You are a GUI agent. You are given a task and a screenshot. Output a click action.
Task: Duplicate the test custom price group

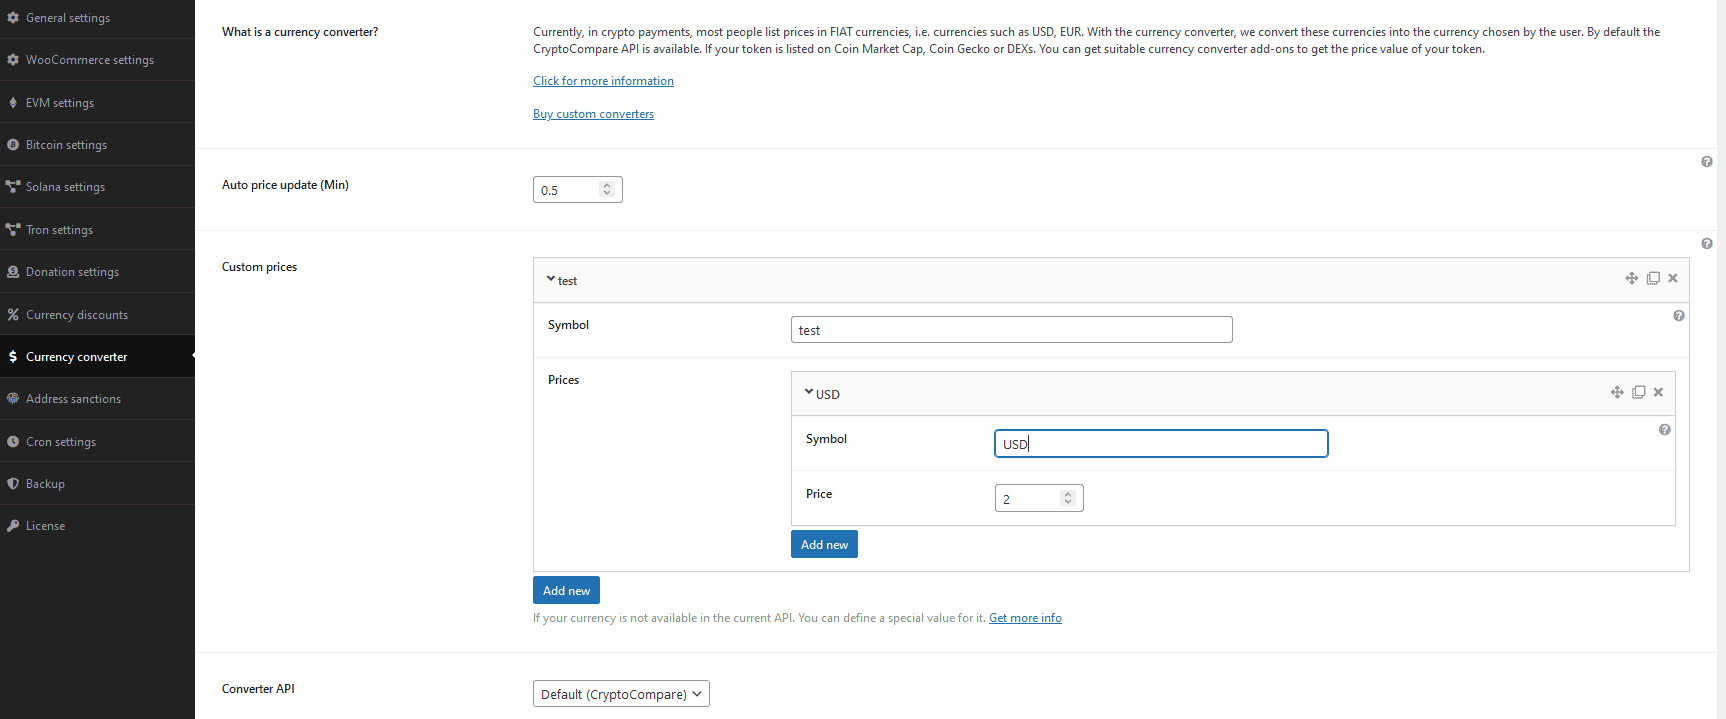click(1653, 278)
